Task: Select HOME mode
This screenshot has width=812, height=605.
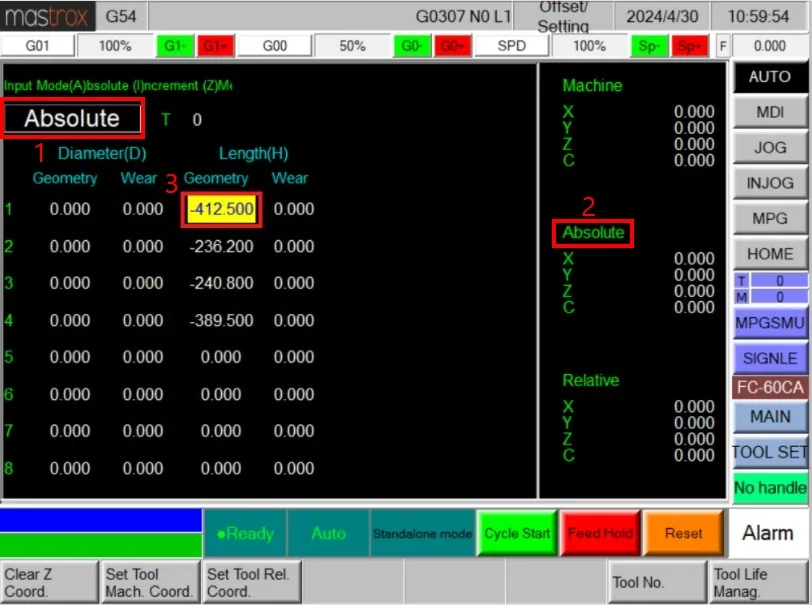Action: 770,254
